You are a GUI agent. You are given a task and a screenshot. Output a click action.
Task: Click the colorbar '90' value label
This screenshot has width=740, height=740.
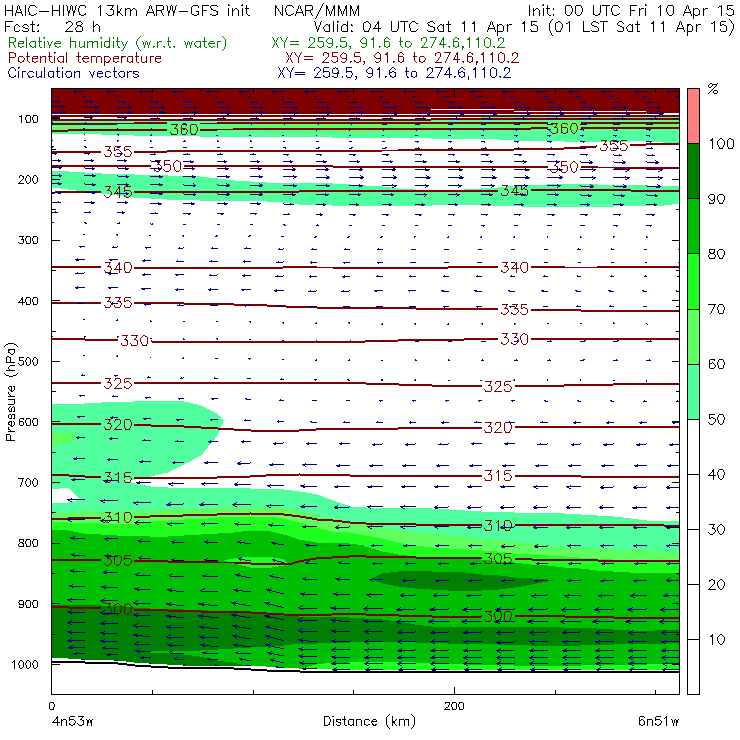[x=717, y=199]
